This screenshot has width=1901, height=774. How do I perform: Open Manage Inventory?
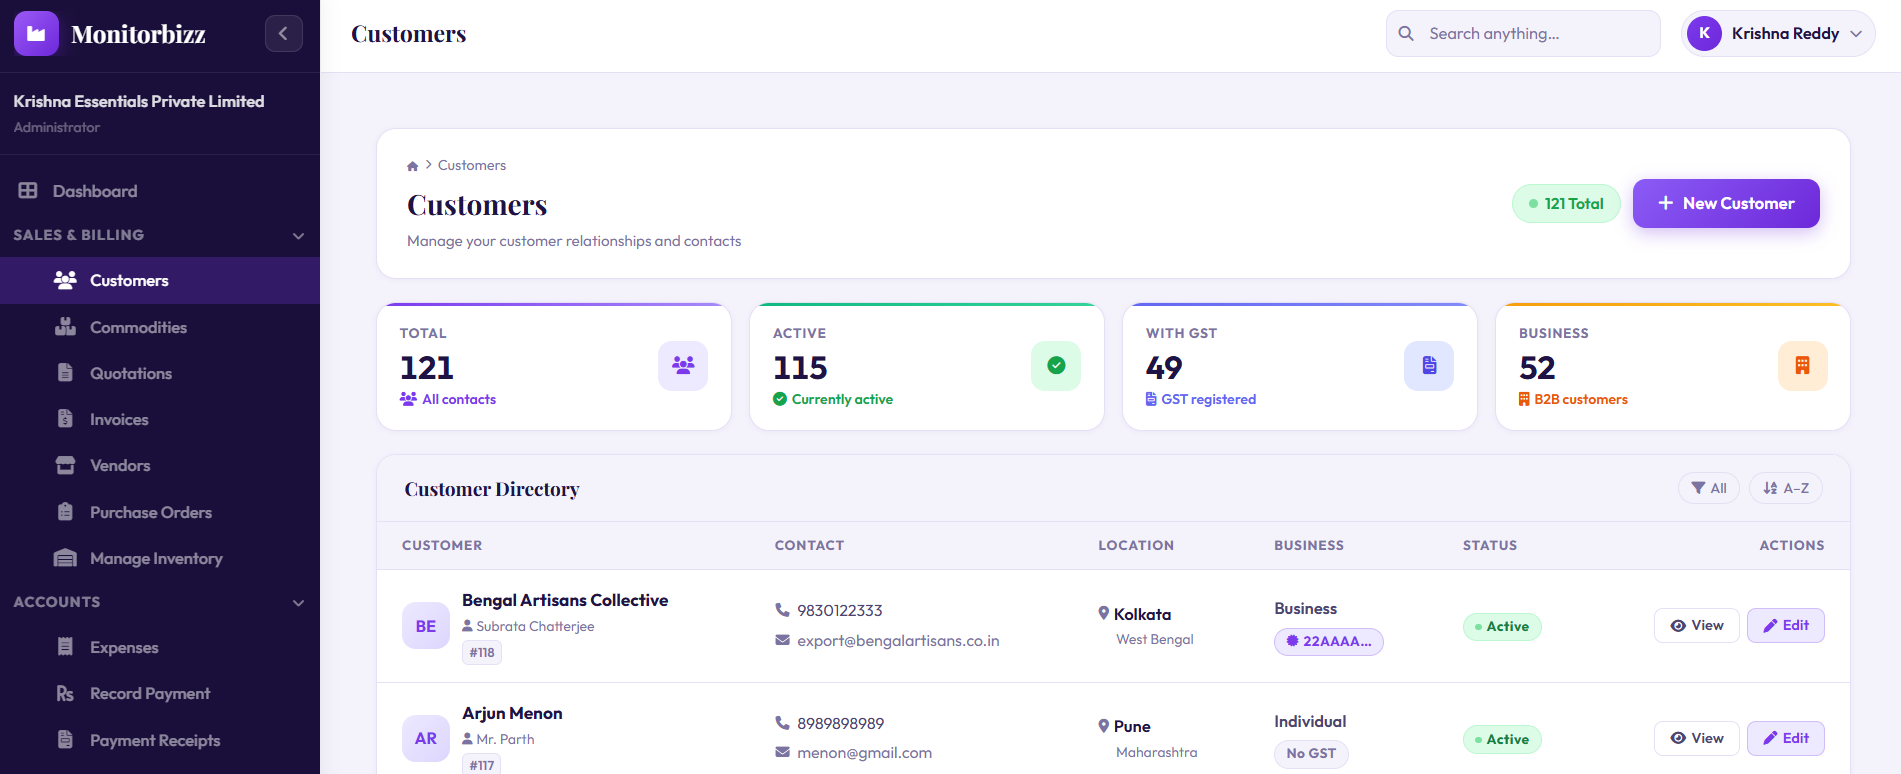coord(160,558)
